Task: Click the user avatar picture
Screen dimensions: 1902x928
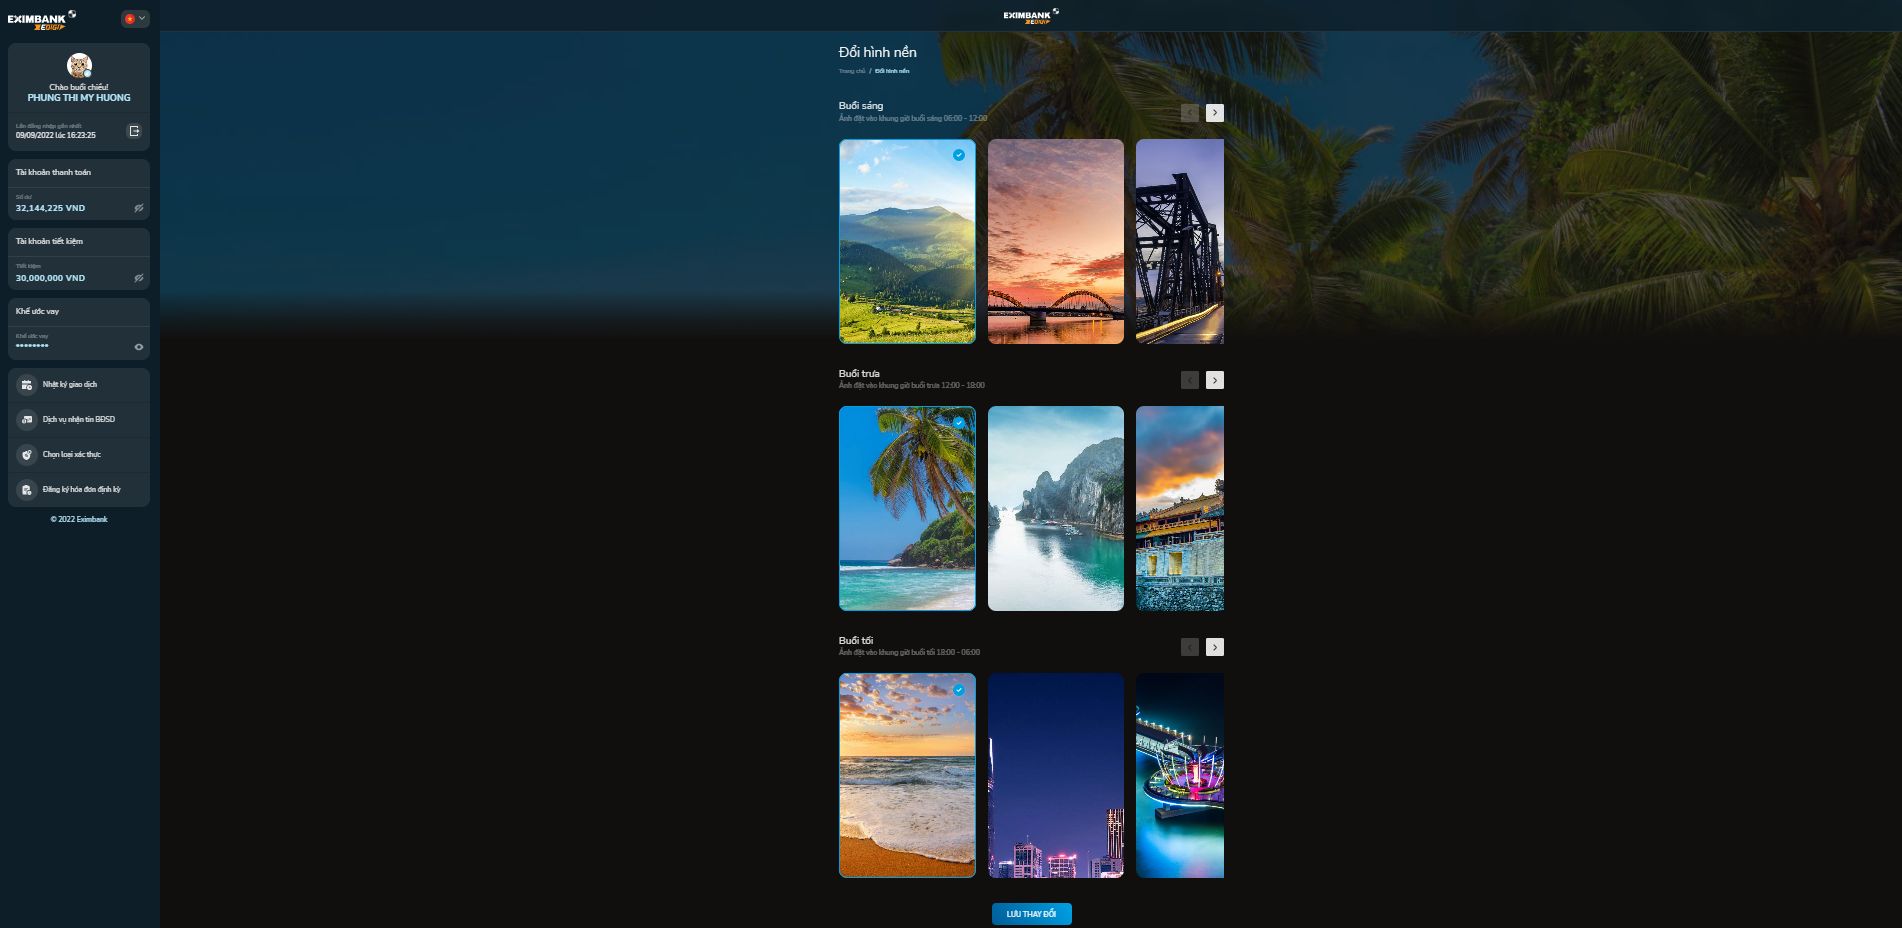Action: point(79,66)
